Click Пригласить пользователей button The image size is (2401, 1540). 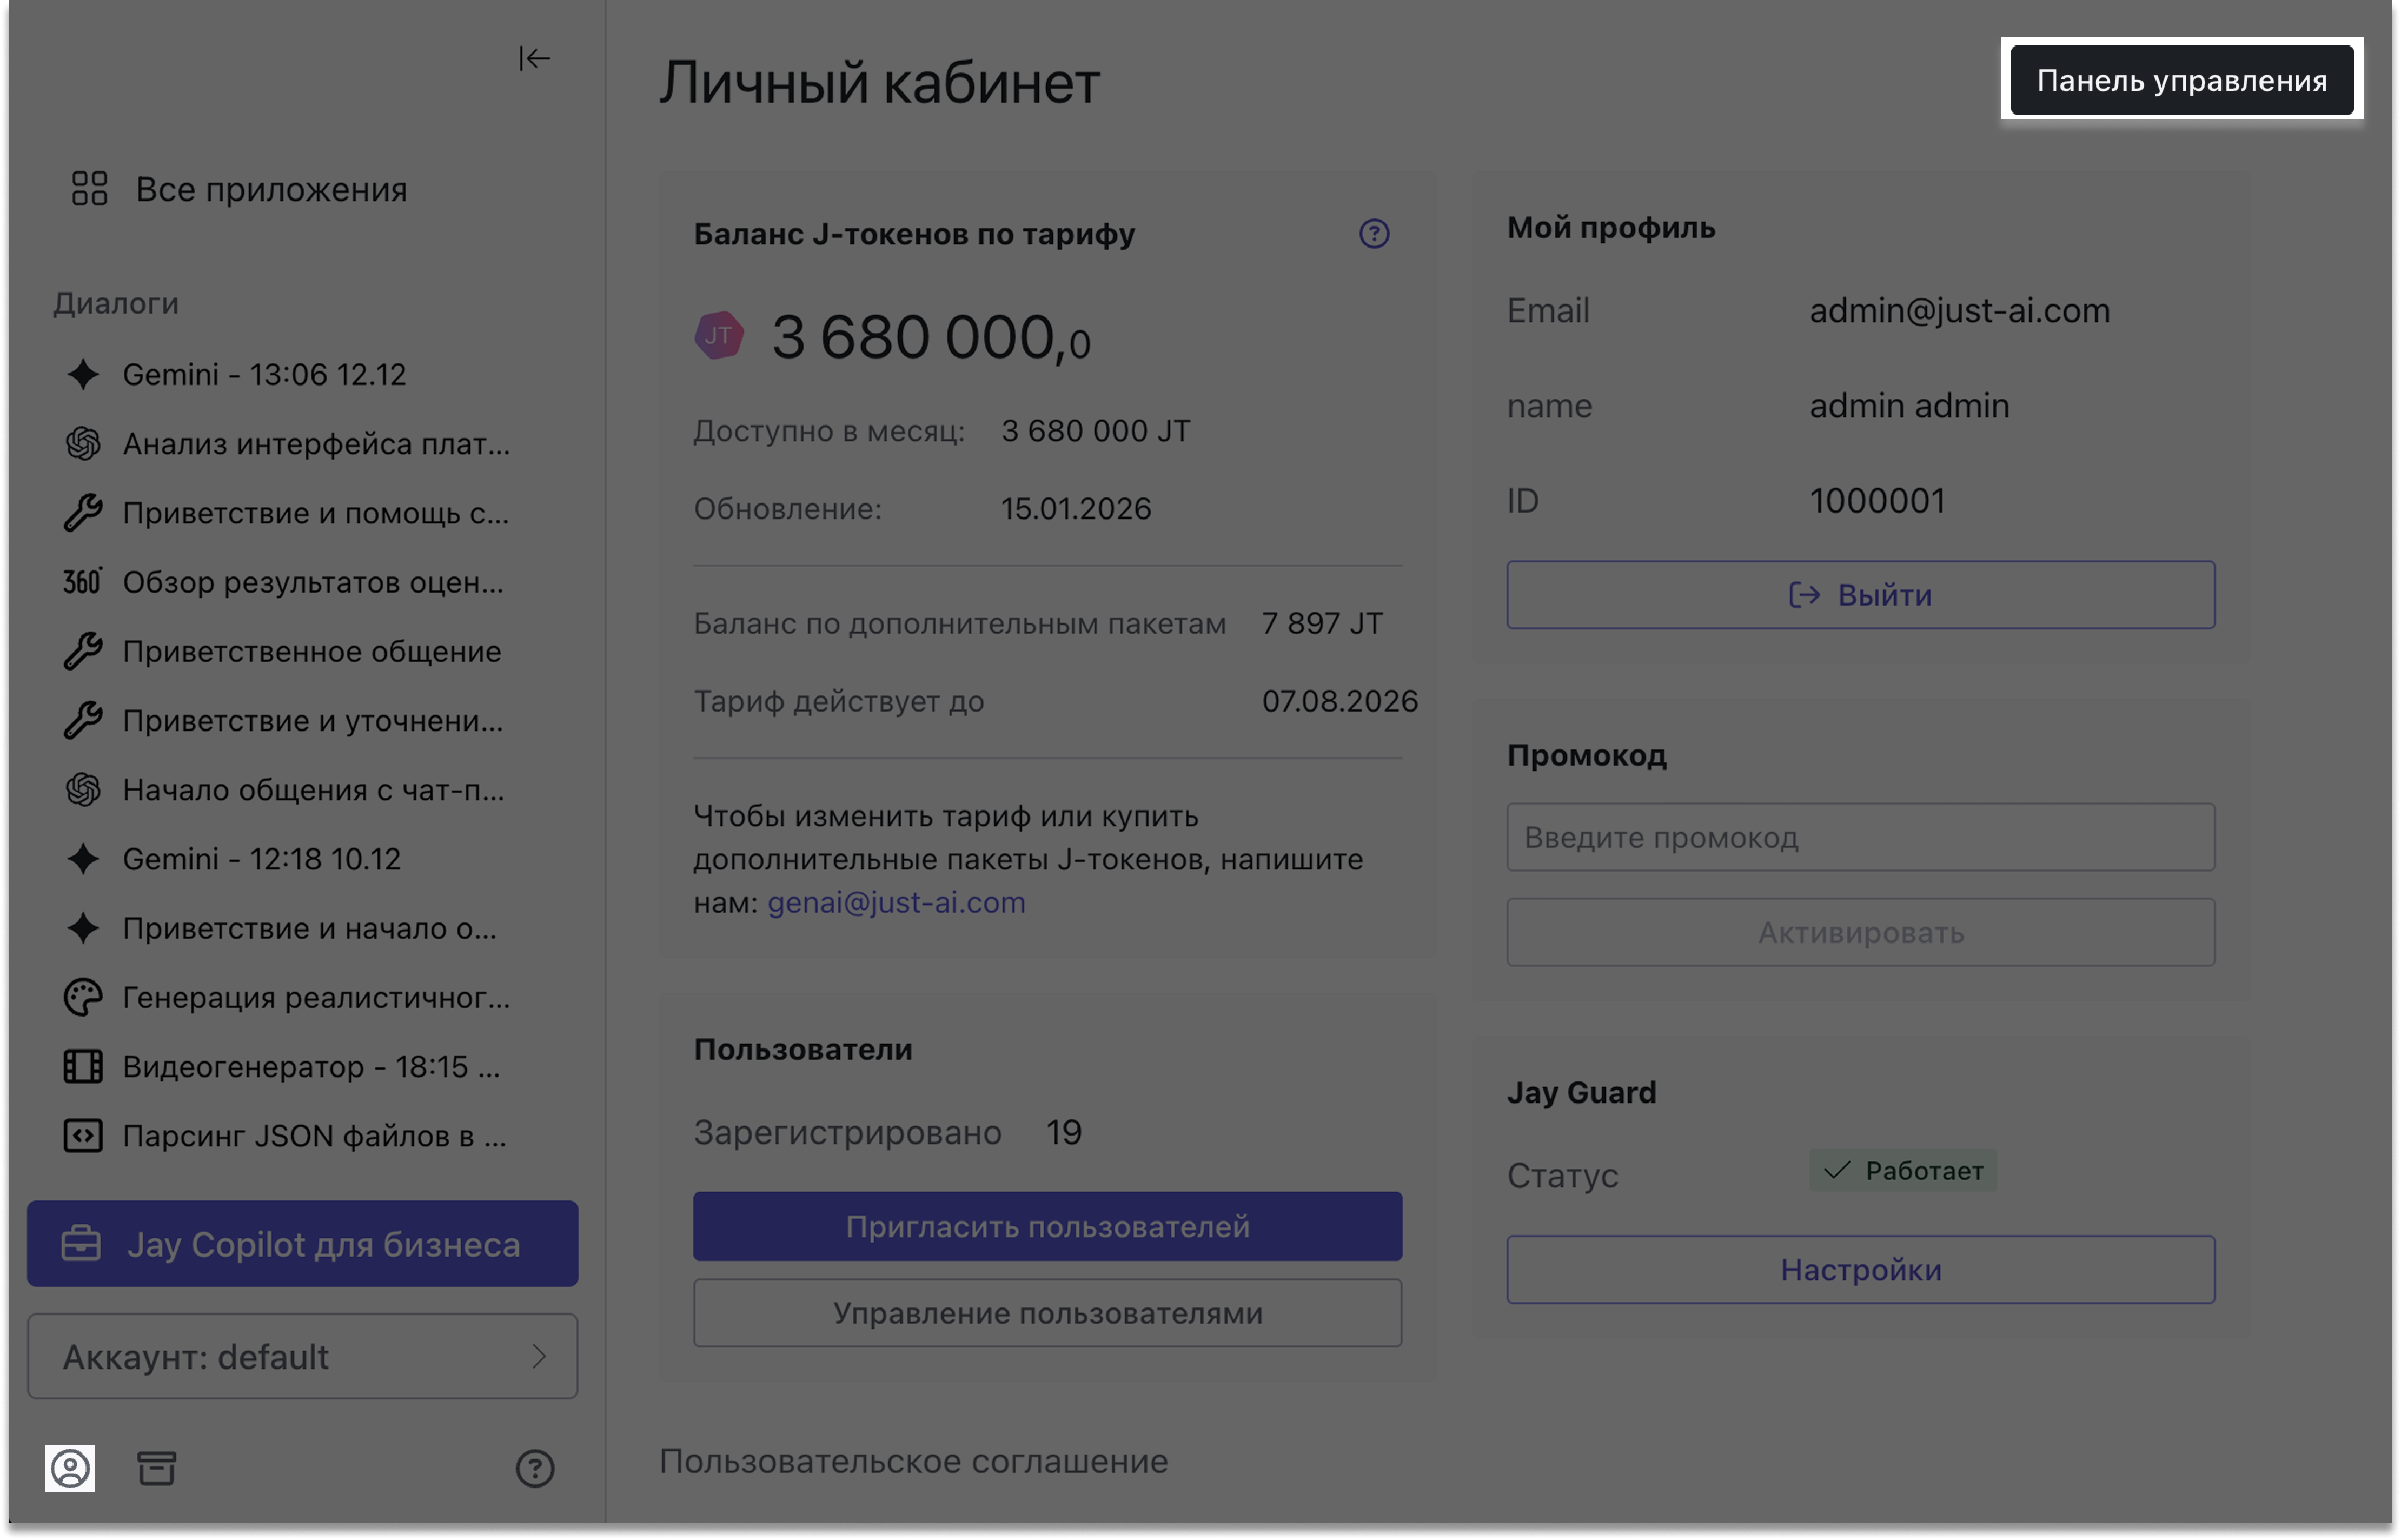[x=1047, y=1226]
